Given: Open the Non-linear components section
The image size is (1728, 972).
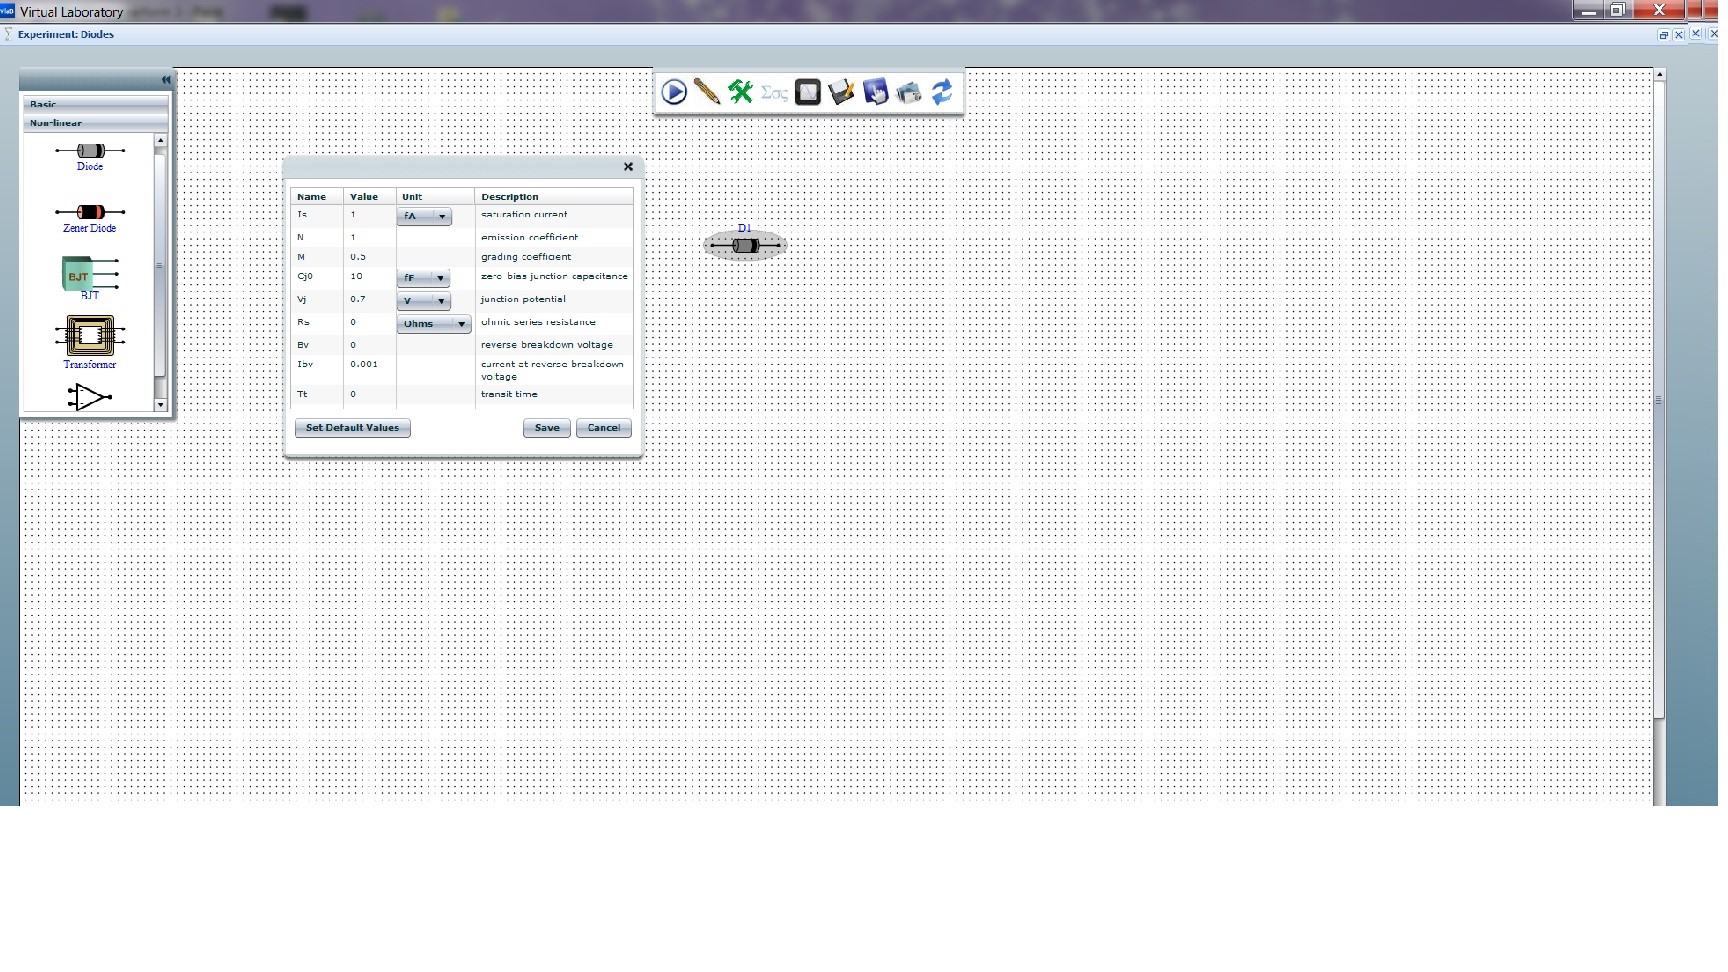Looking at the screenshot, I should pyautogui.click(x=95, y=123).
